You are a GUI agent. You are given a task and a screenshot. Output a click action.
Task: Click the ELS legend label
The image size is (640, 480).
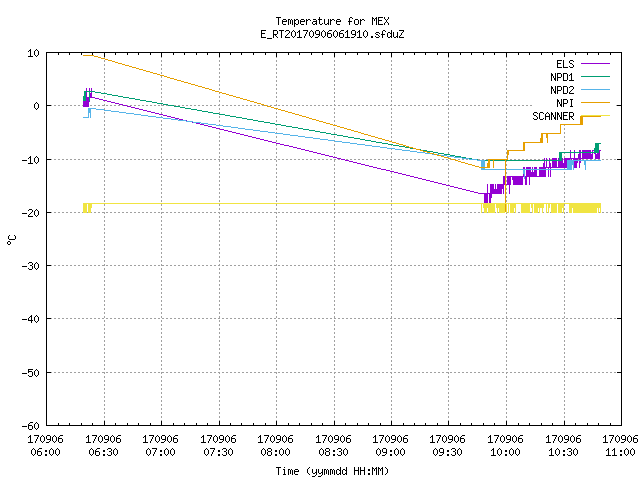[565, 64]
